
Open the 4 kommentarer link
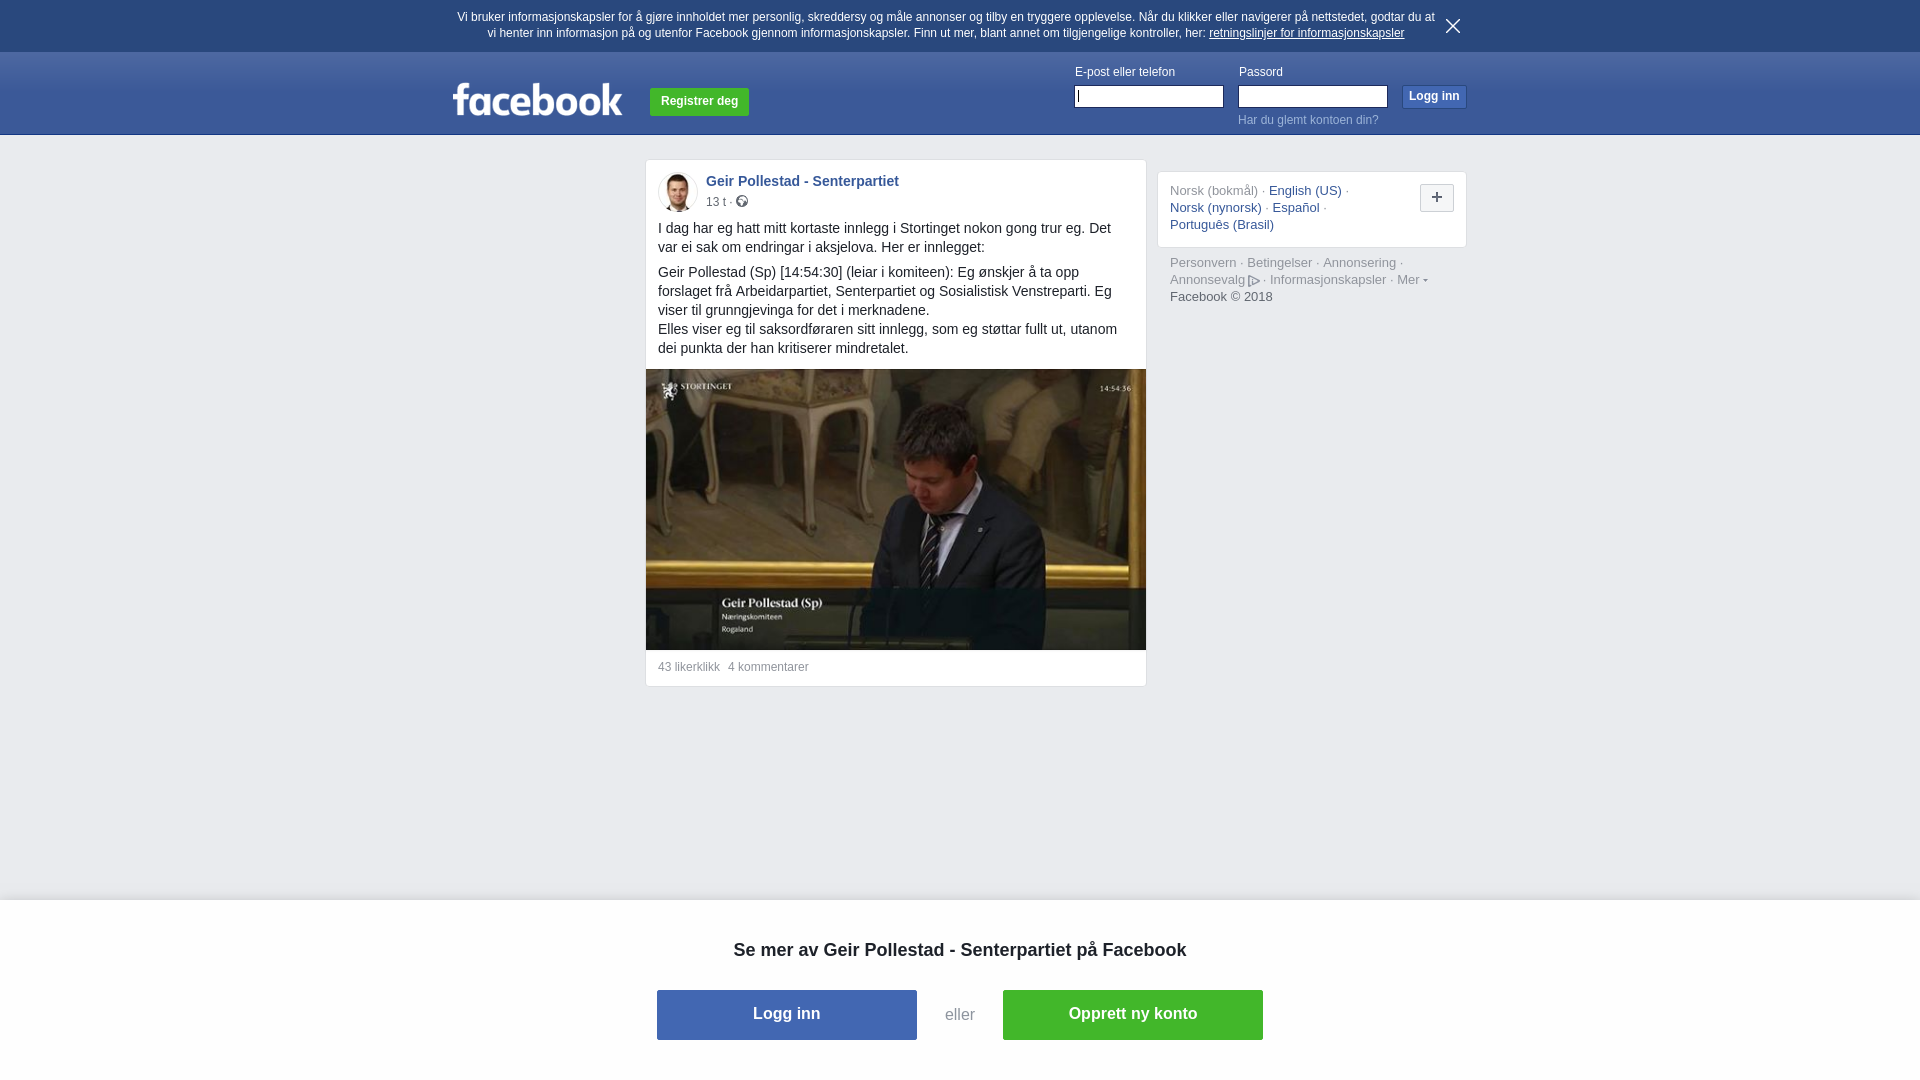[768, 667]
